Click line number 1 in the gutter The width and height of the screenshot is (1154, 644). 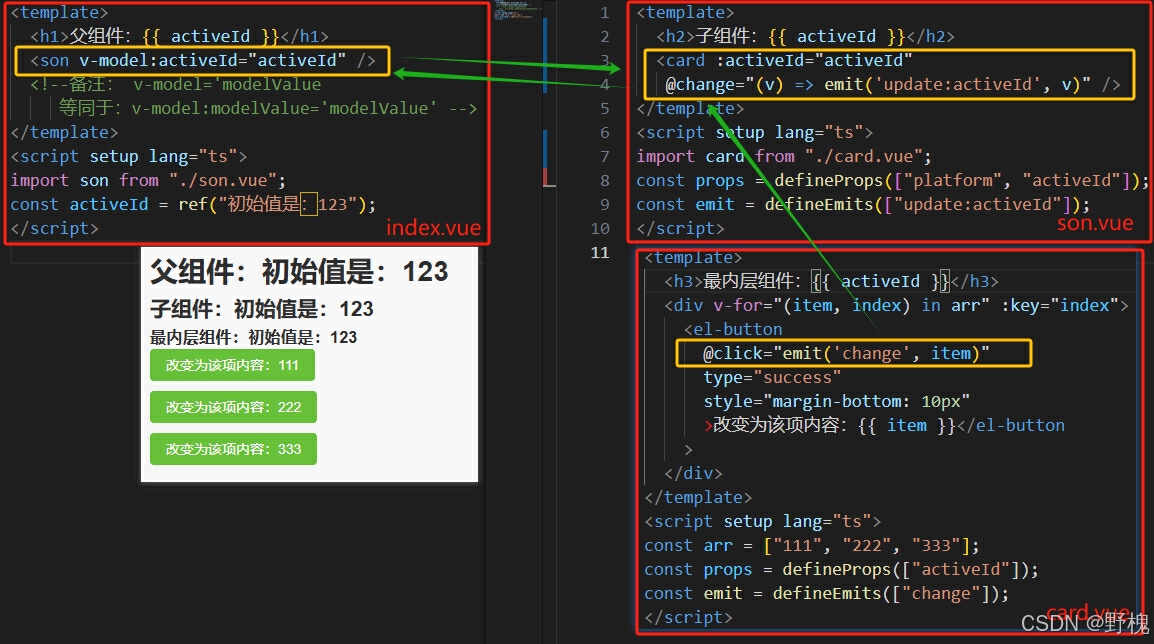(x=604, y=13)
